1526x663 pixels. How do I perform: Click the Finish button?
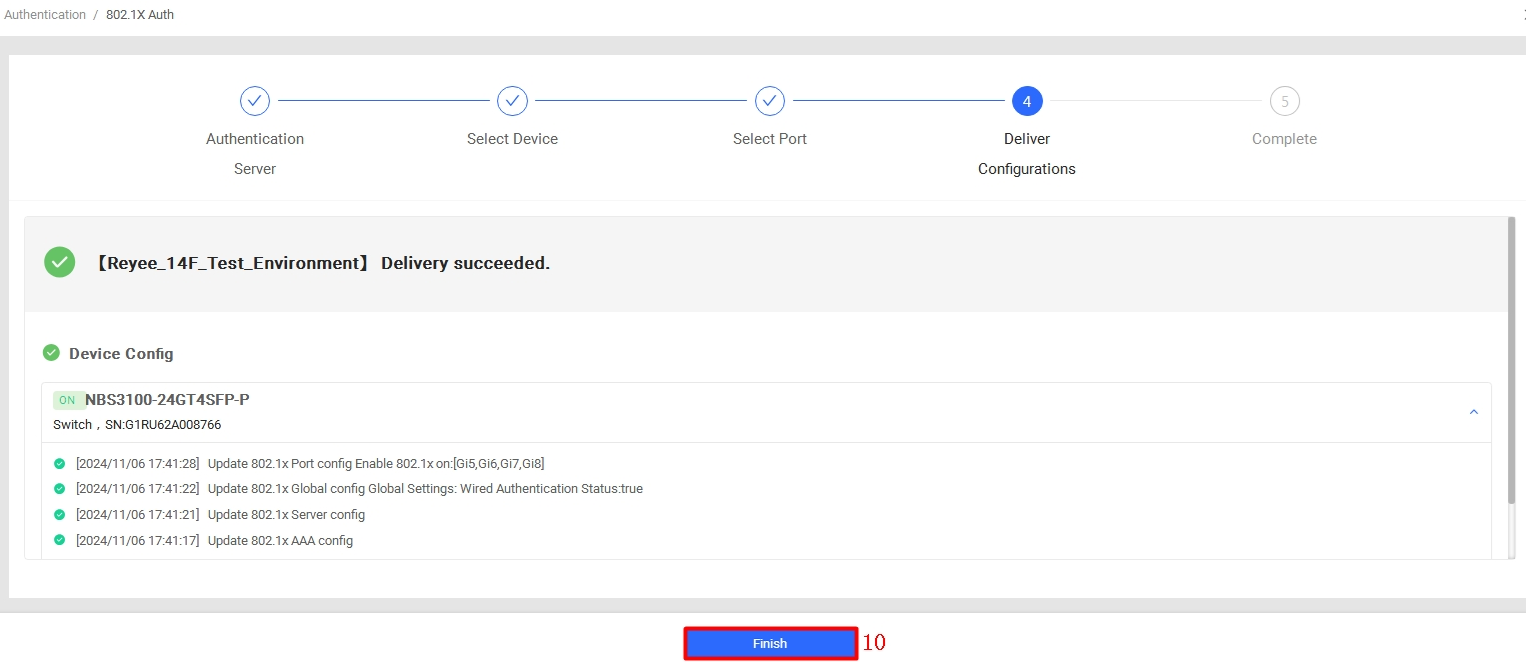click(770, 644)
